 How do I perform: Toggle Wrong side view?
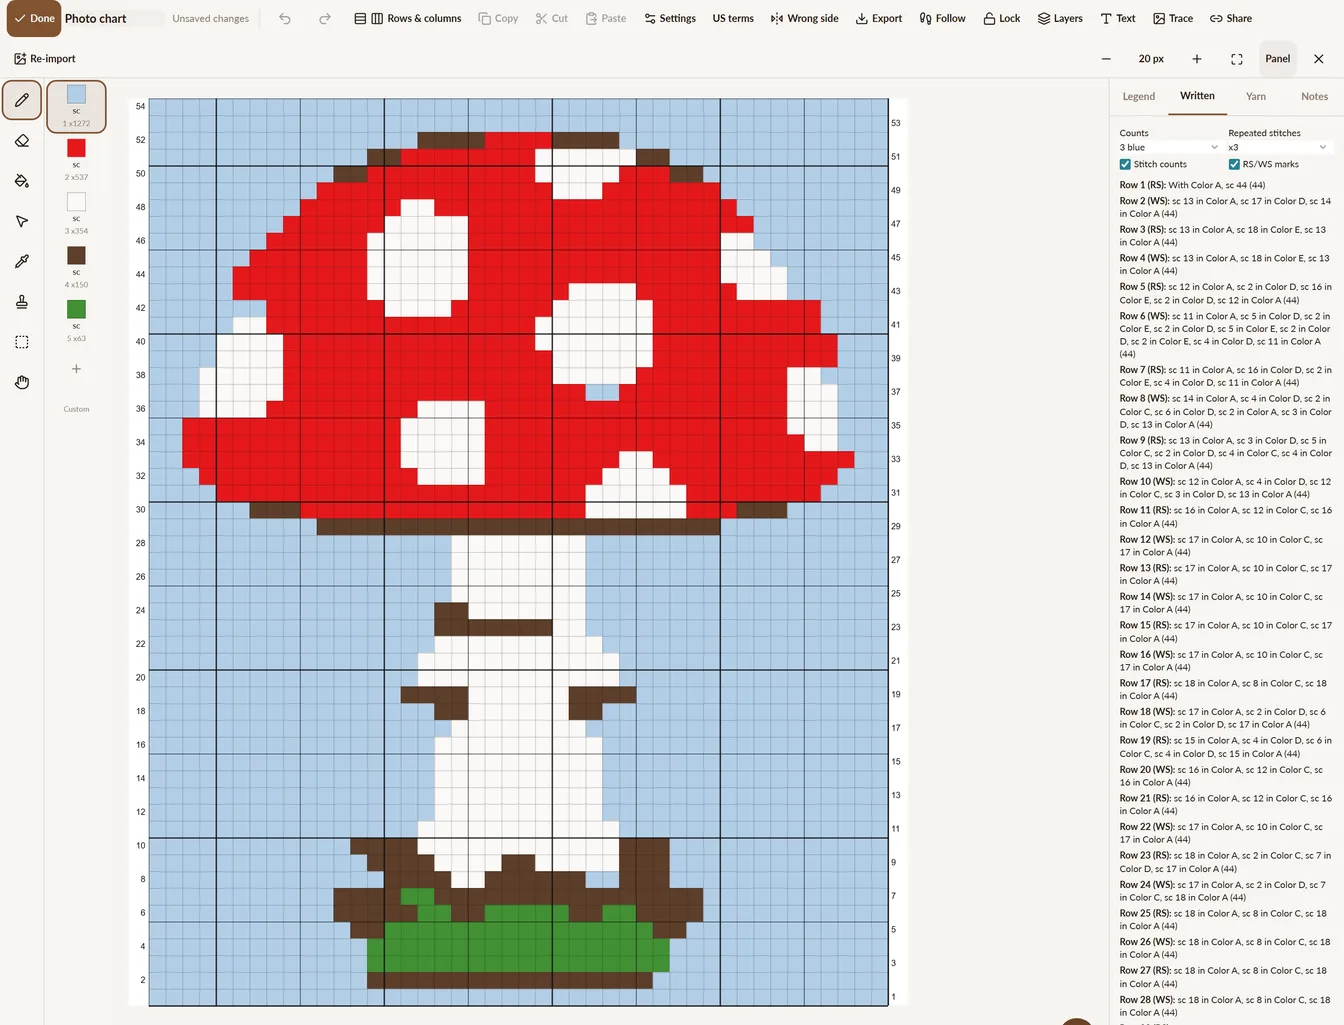[x=805, y=18]
